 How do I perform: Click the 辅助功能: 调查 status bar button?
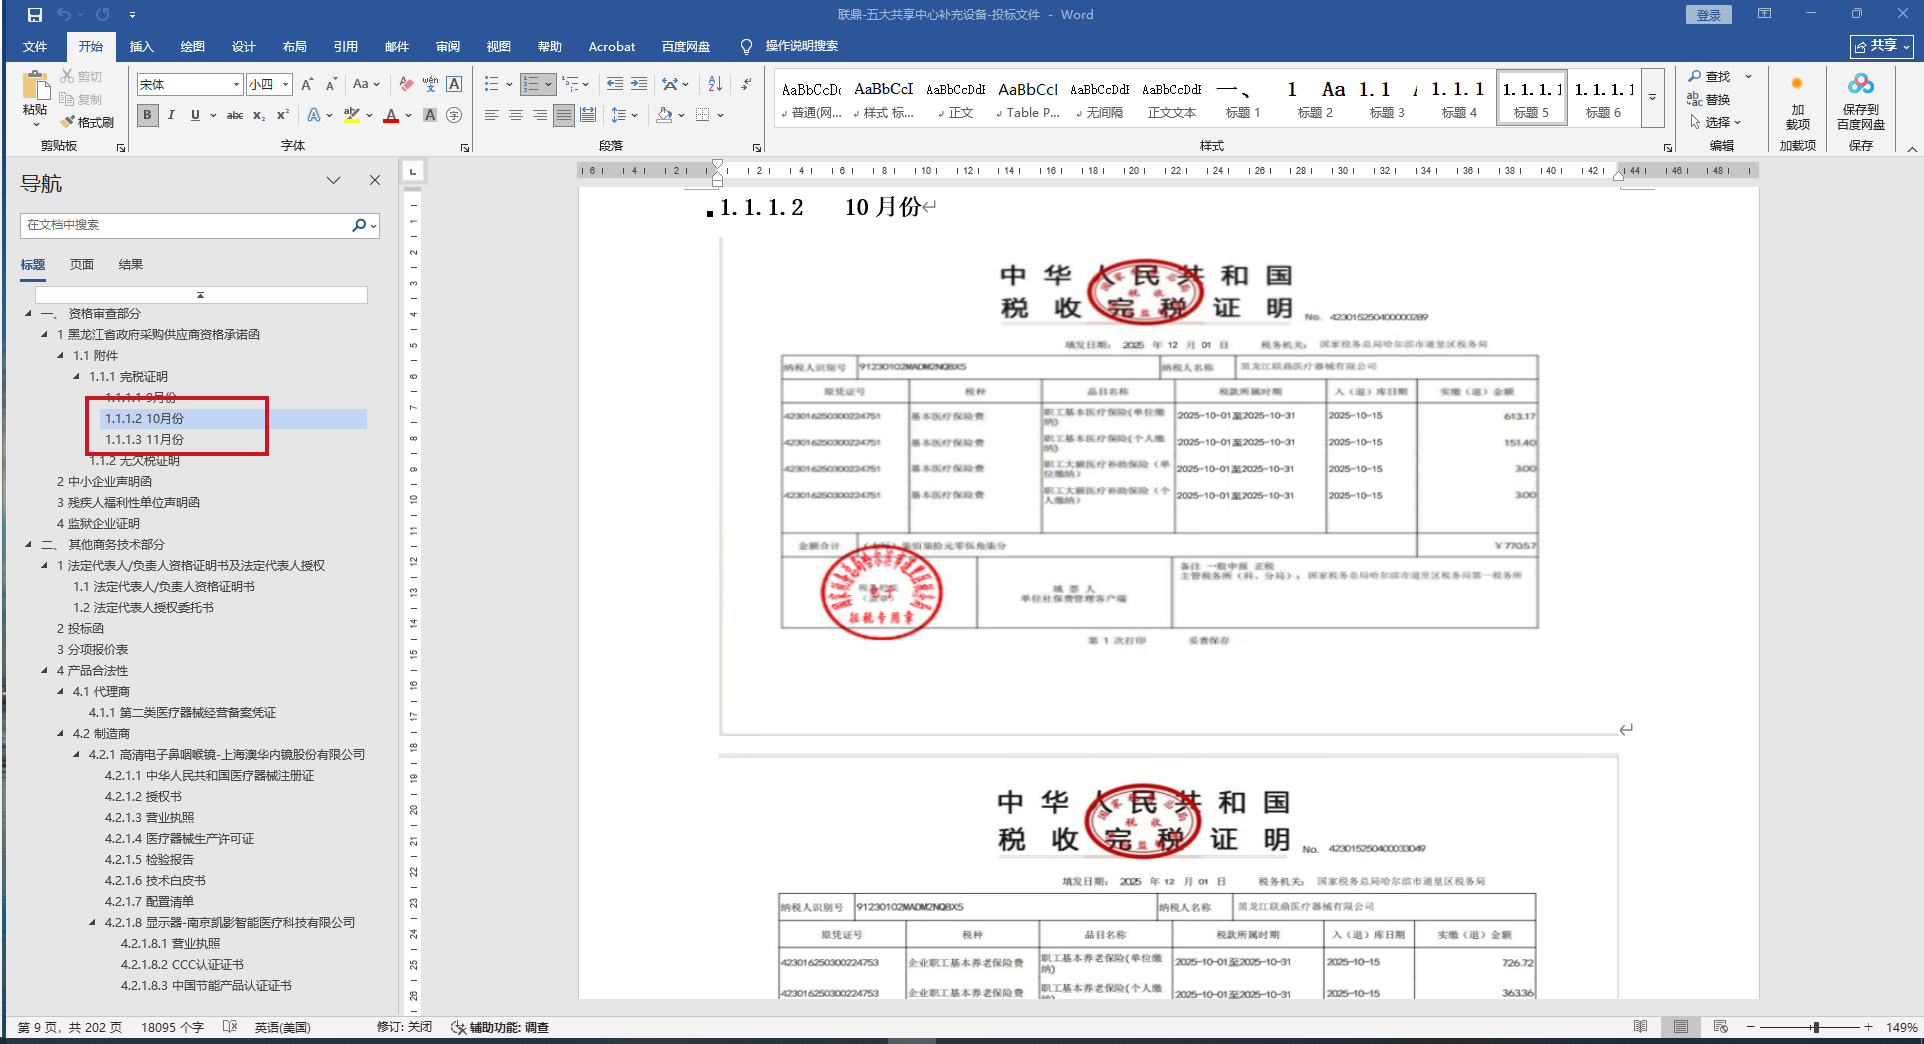tap(500, 1027)
